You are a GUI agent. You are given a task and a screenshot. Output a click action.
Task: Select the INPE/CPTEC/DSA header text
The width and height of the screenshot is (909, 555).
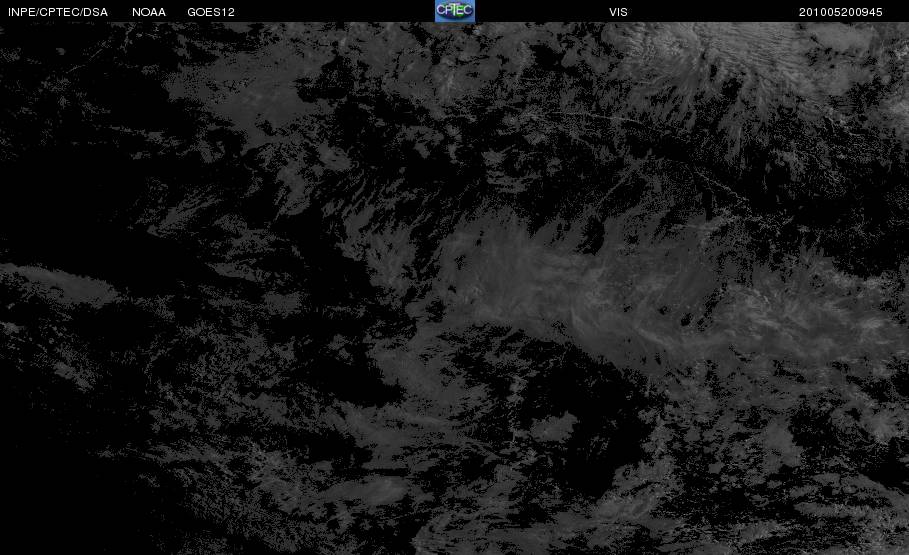58,12
